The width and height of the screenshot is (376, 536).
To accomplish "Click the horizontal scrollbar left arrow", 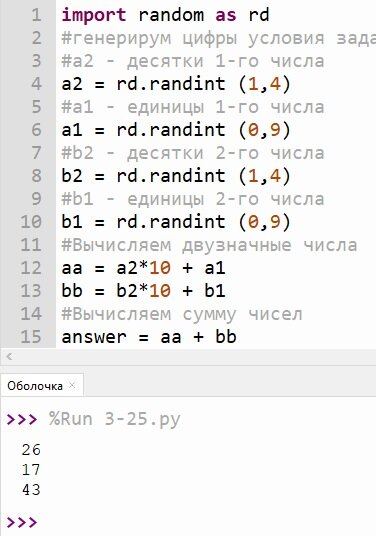I will pos(9,357).
